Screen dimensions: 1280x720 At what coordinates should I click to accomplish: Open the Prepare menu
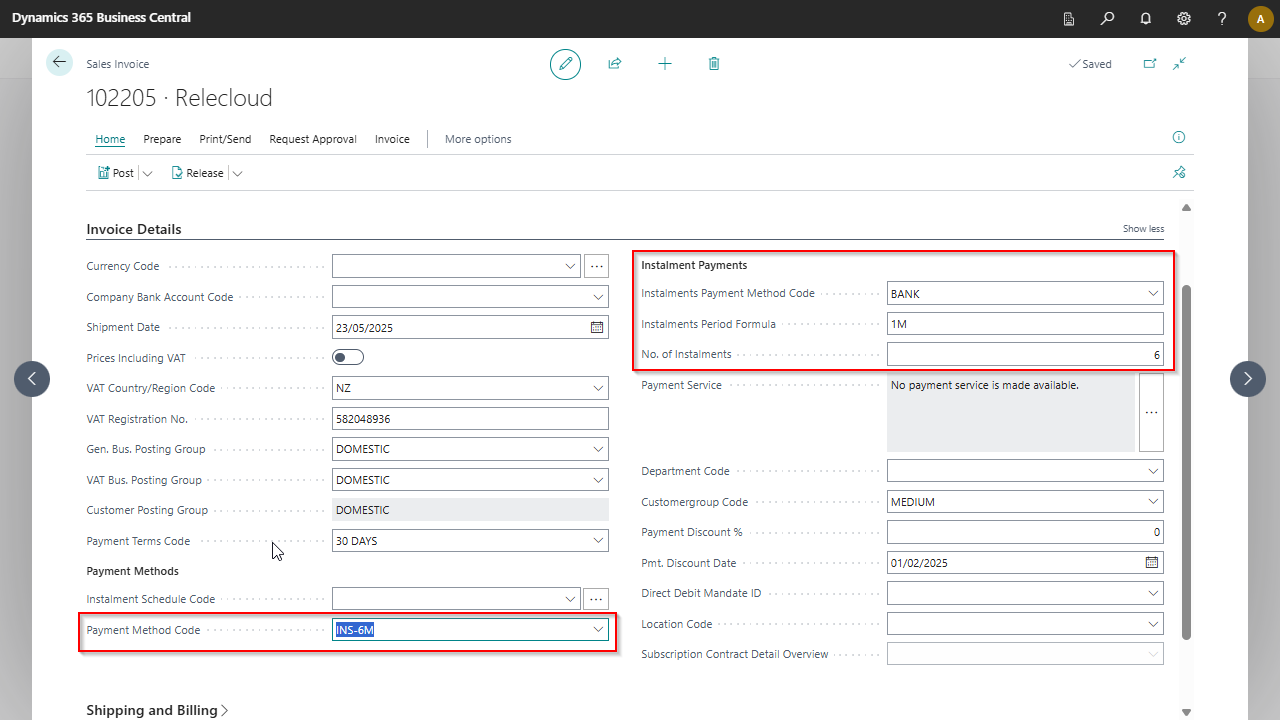point(162,139)
